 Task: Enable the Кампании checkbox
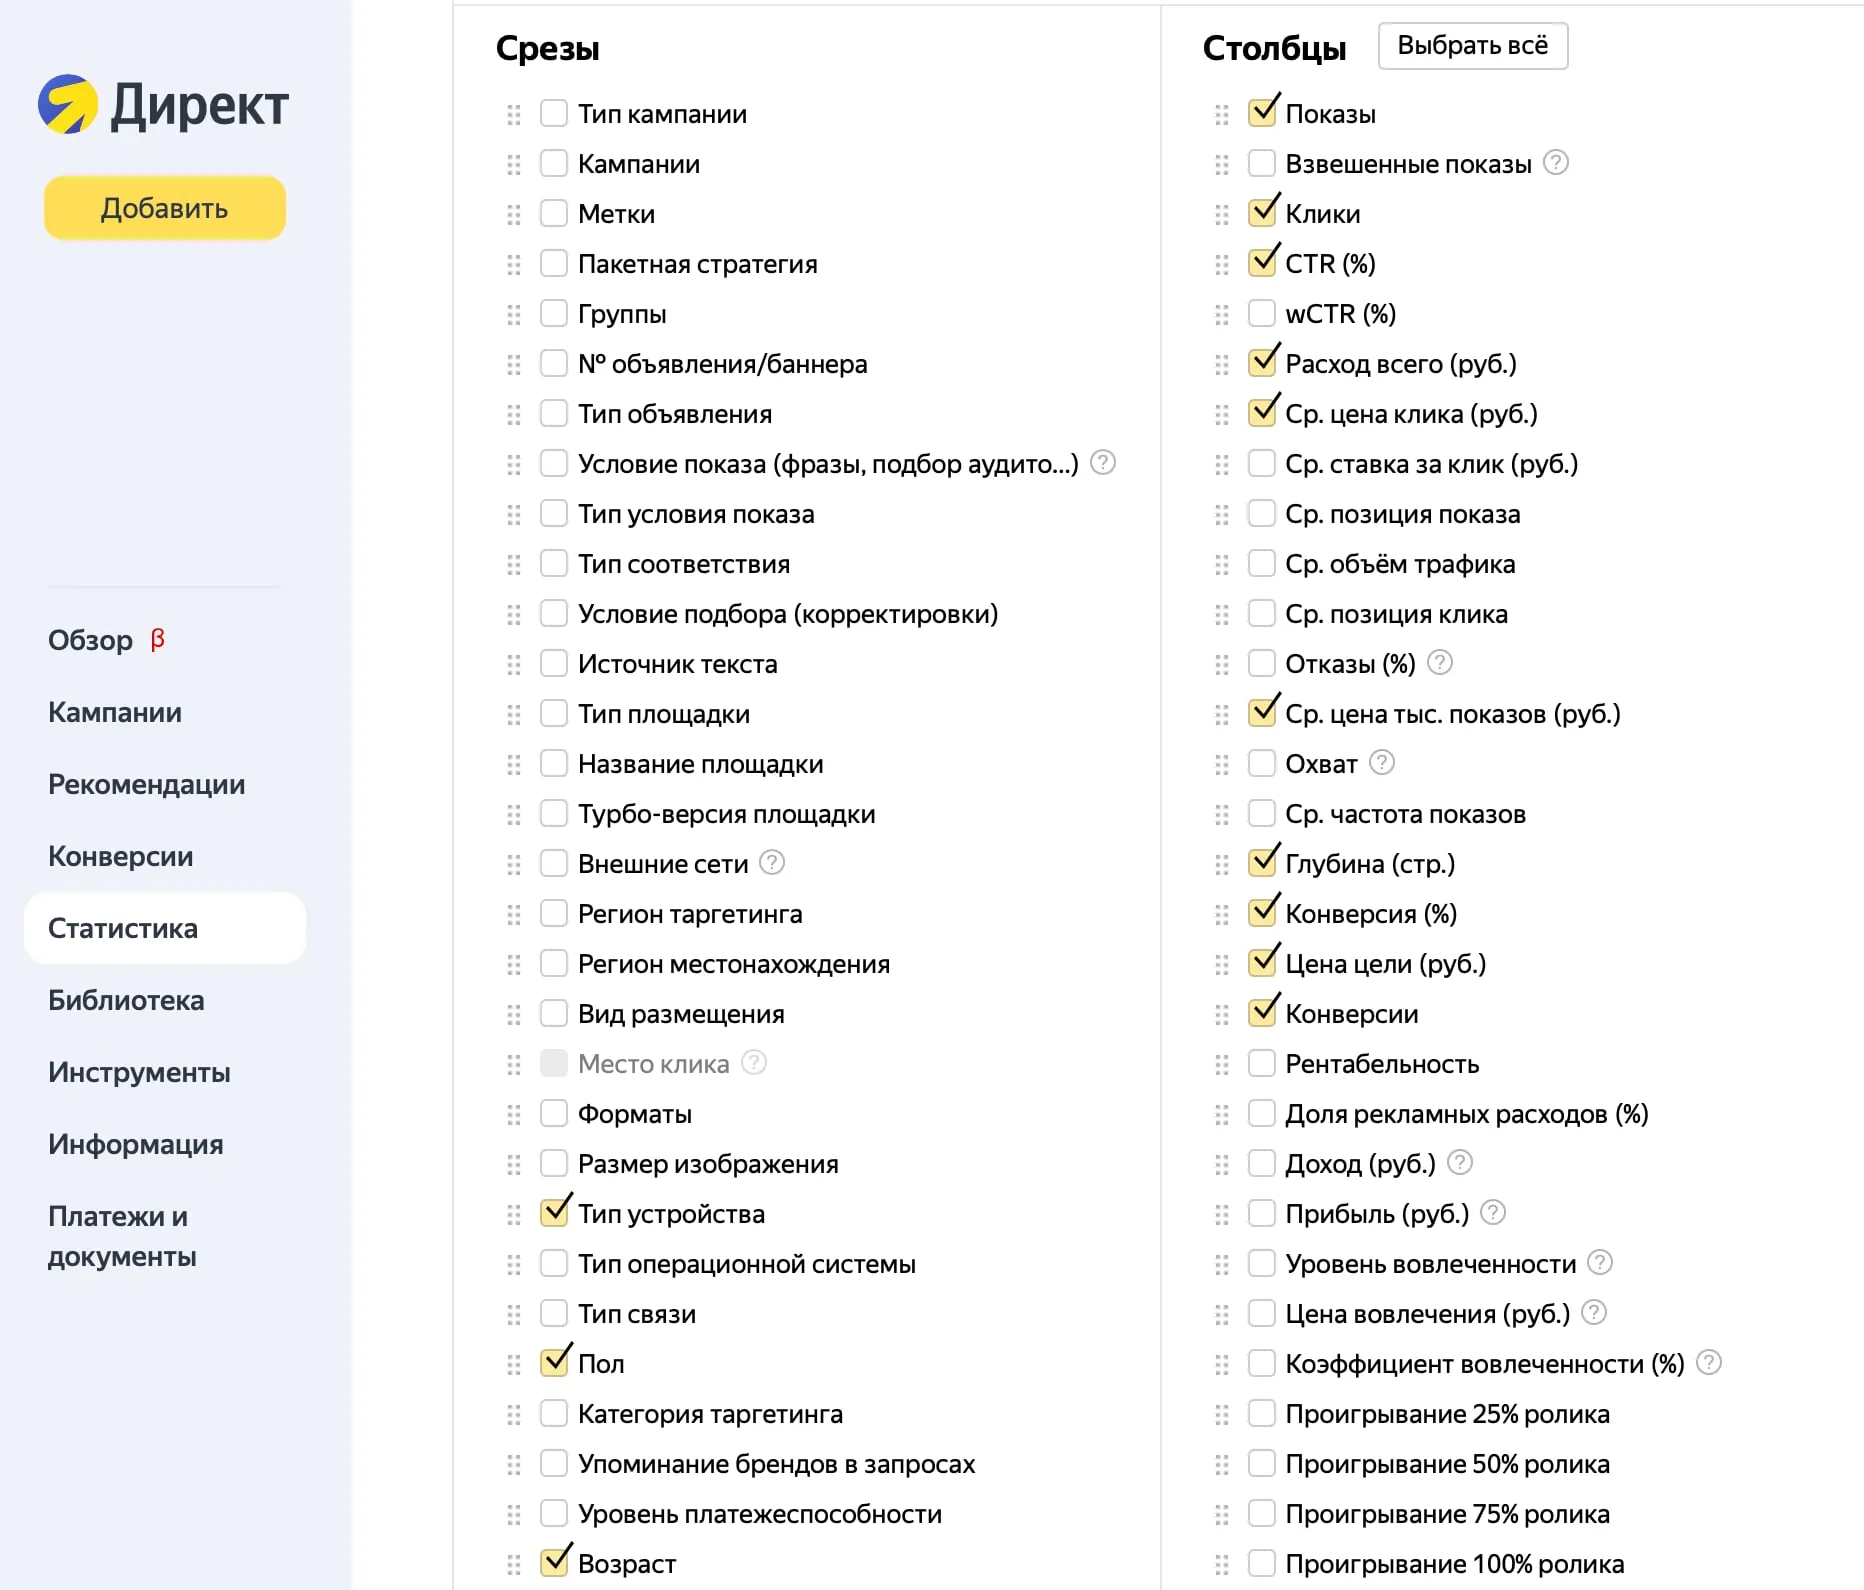(x=554, y=163)
